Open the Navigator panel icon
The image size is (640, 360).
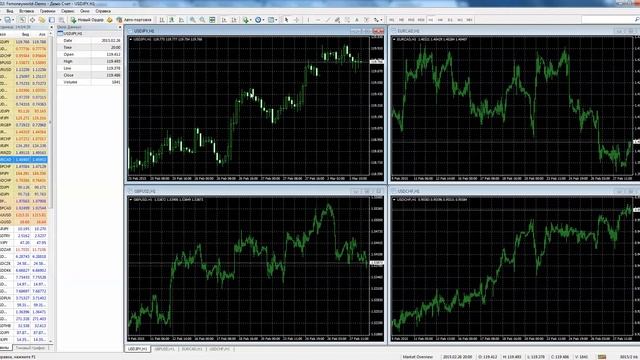[x=42, y=20]
